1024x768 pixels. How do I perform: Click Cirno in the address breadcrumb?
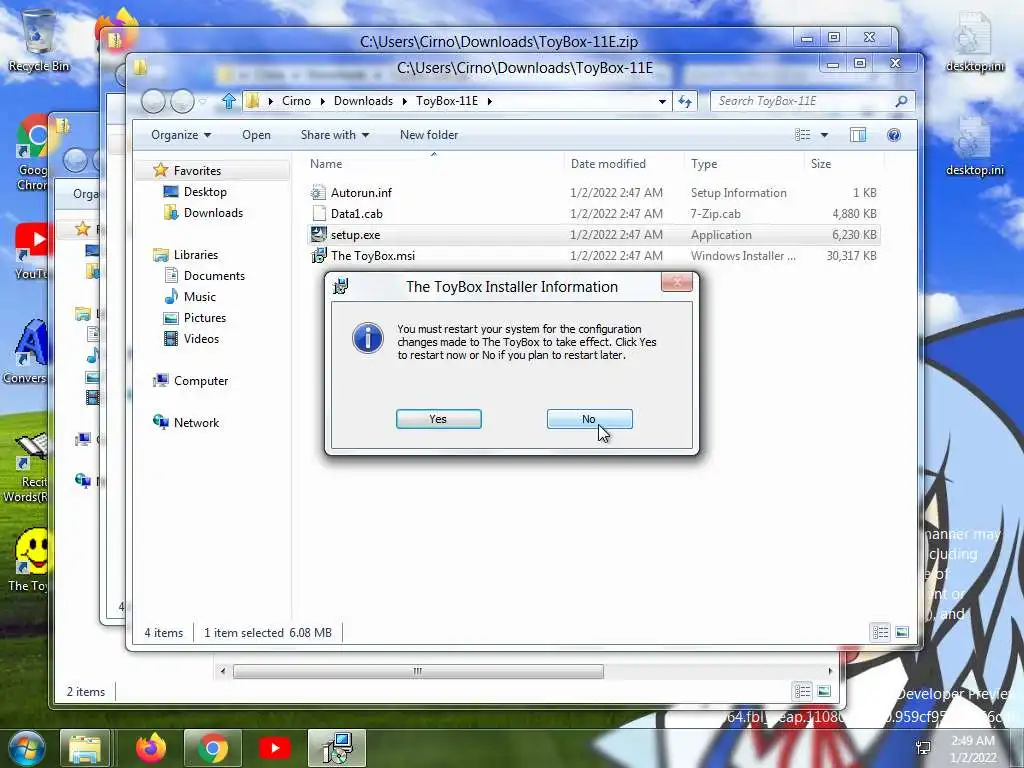tap(296, 101)
